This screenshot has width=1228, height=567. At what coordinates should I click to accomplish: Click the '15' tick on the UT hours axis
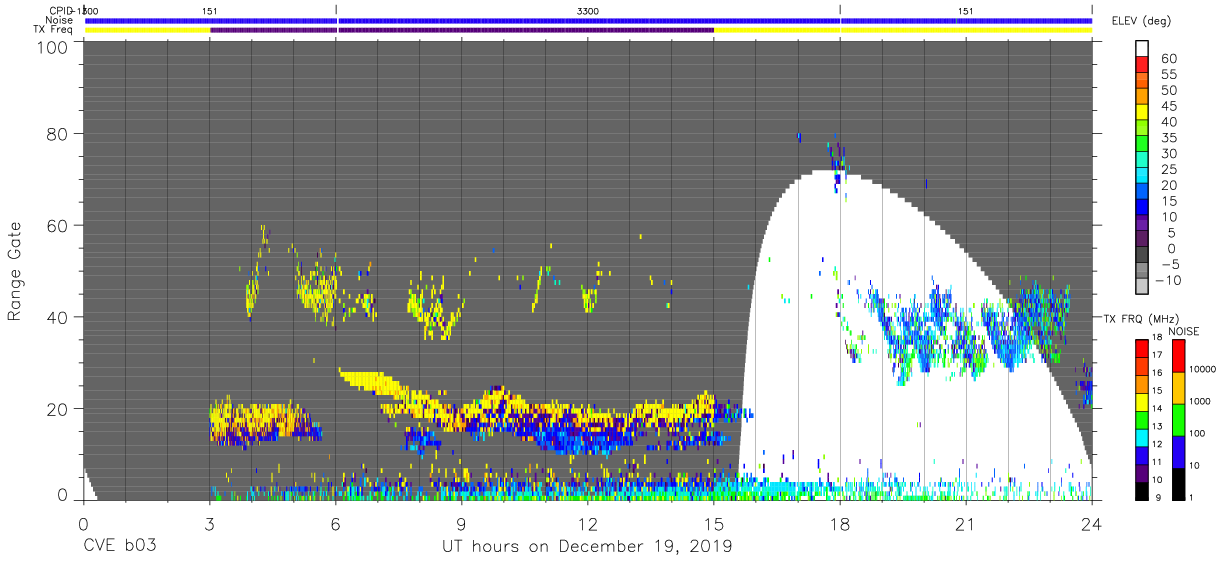click(x=714, y=523)
